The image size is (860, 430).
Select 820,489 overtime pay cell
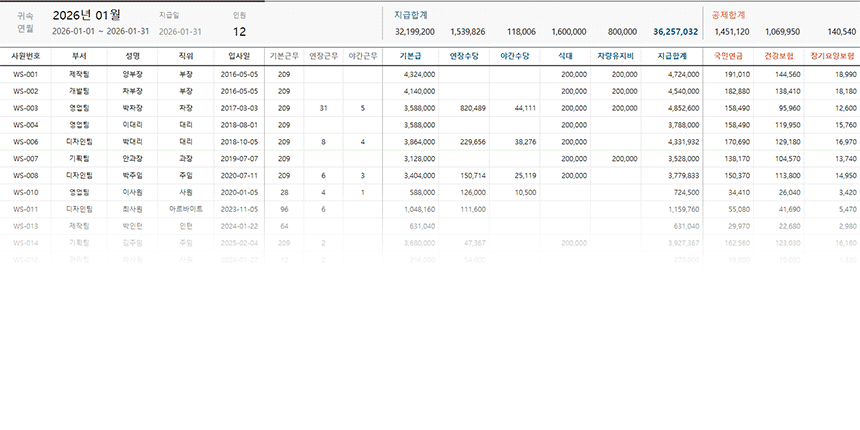(466, 108)
